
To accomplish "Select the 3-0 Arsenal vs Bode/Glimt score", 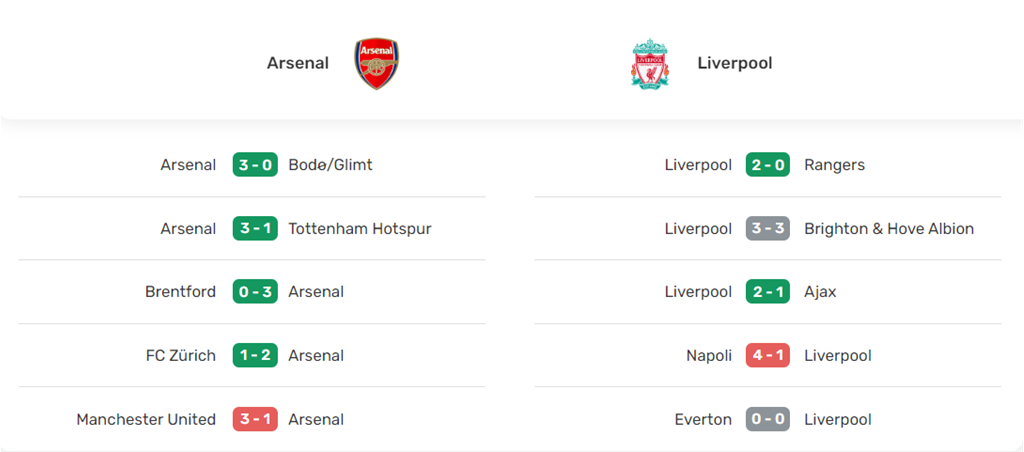I will pyautogui.click(x=255, y=165).
